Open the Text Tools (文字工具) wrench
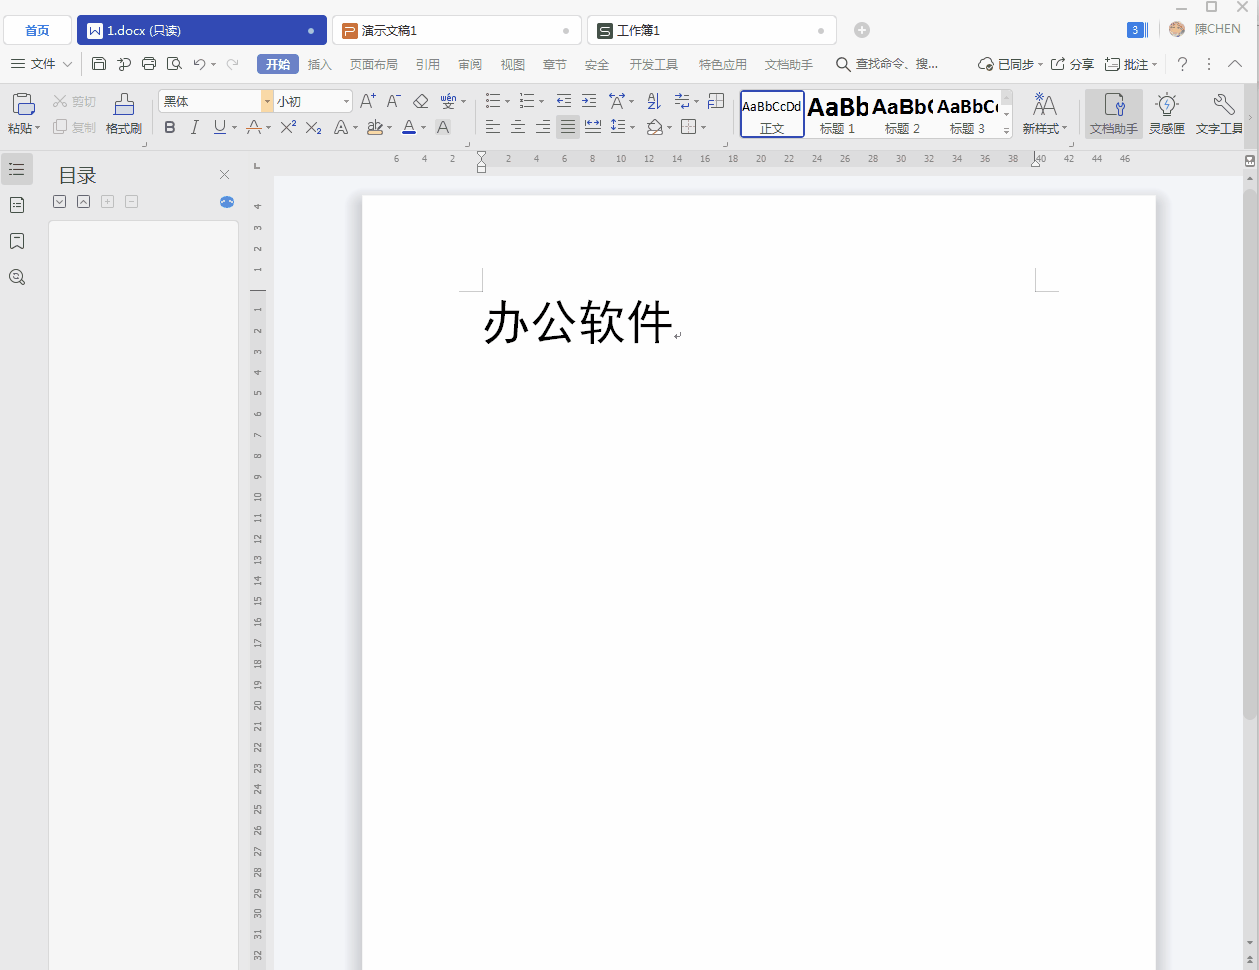Viewport: 1259px width, 970px height. click(1219, 113)
